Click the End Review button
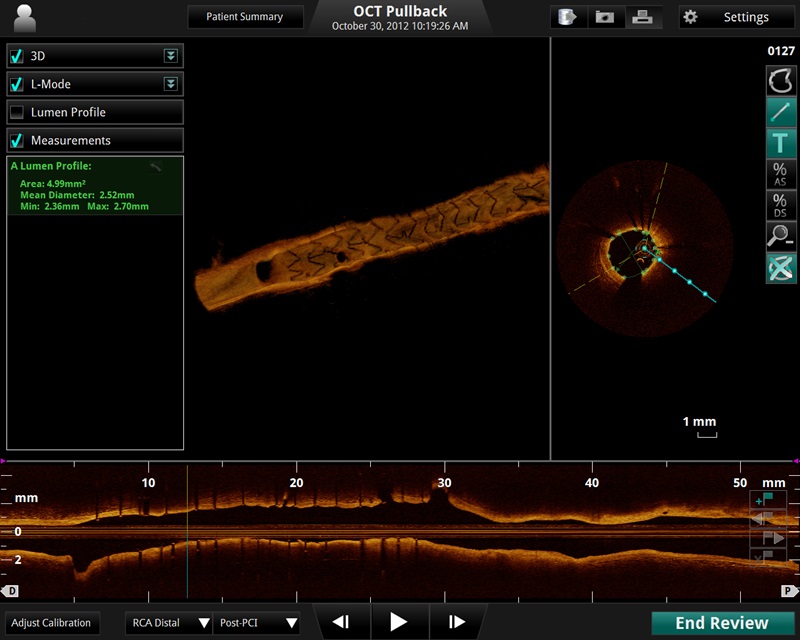The image size is (800, 640). [x=722, y=623]
